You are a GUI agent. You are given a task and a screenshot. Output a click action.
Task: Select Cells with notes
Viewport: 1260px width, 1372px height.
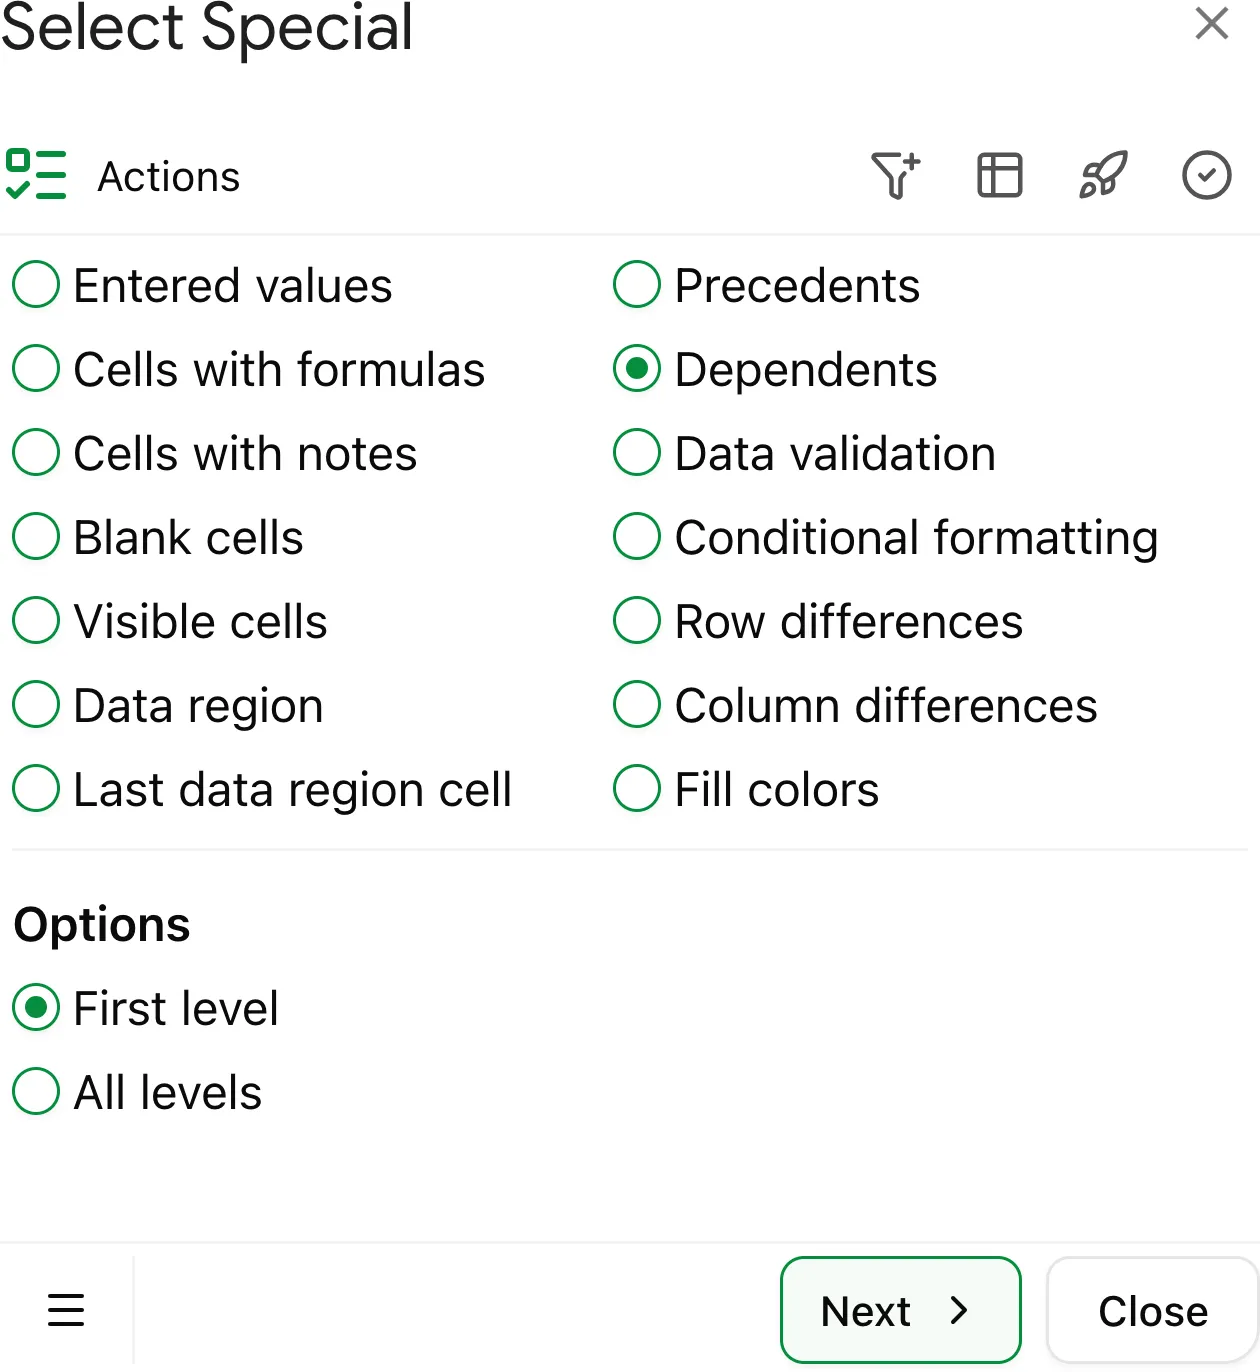coord(35,452)
